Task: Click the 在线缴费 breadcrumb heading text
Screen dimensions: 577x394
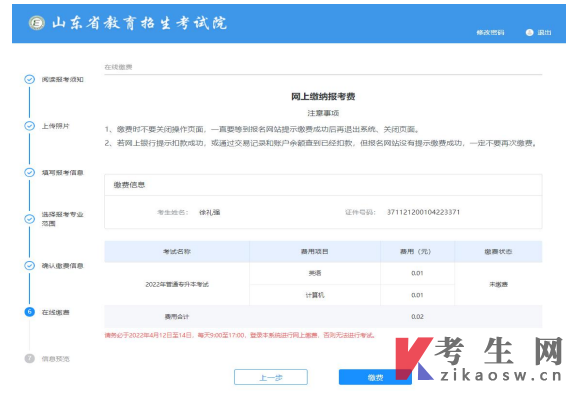Action: point(118,67)
